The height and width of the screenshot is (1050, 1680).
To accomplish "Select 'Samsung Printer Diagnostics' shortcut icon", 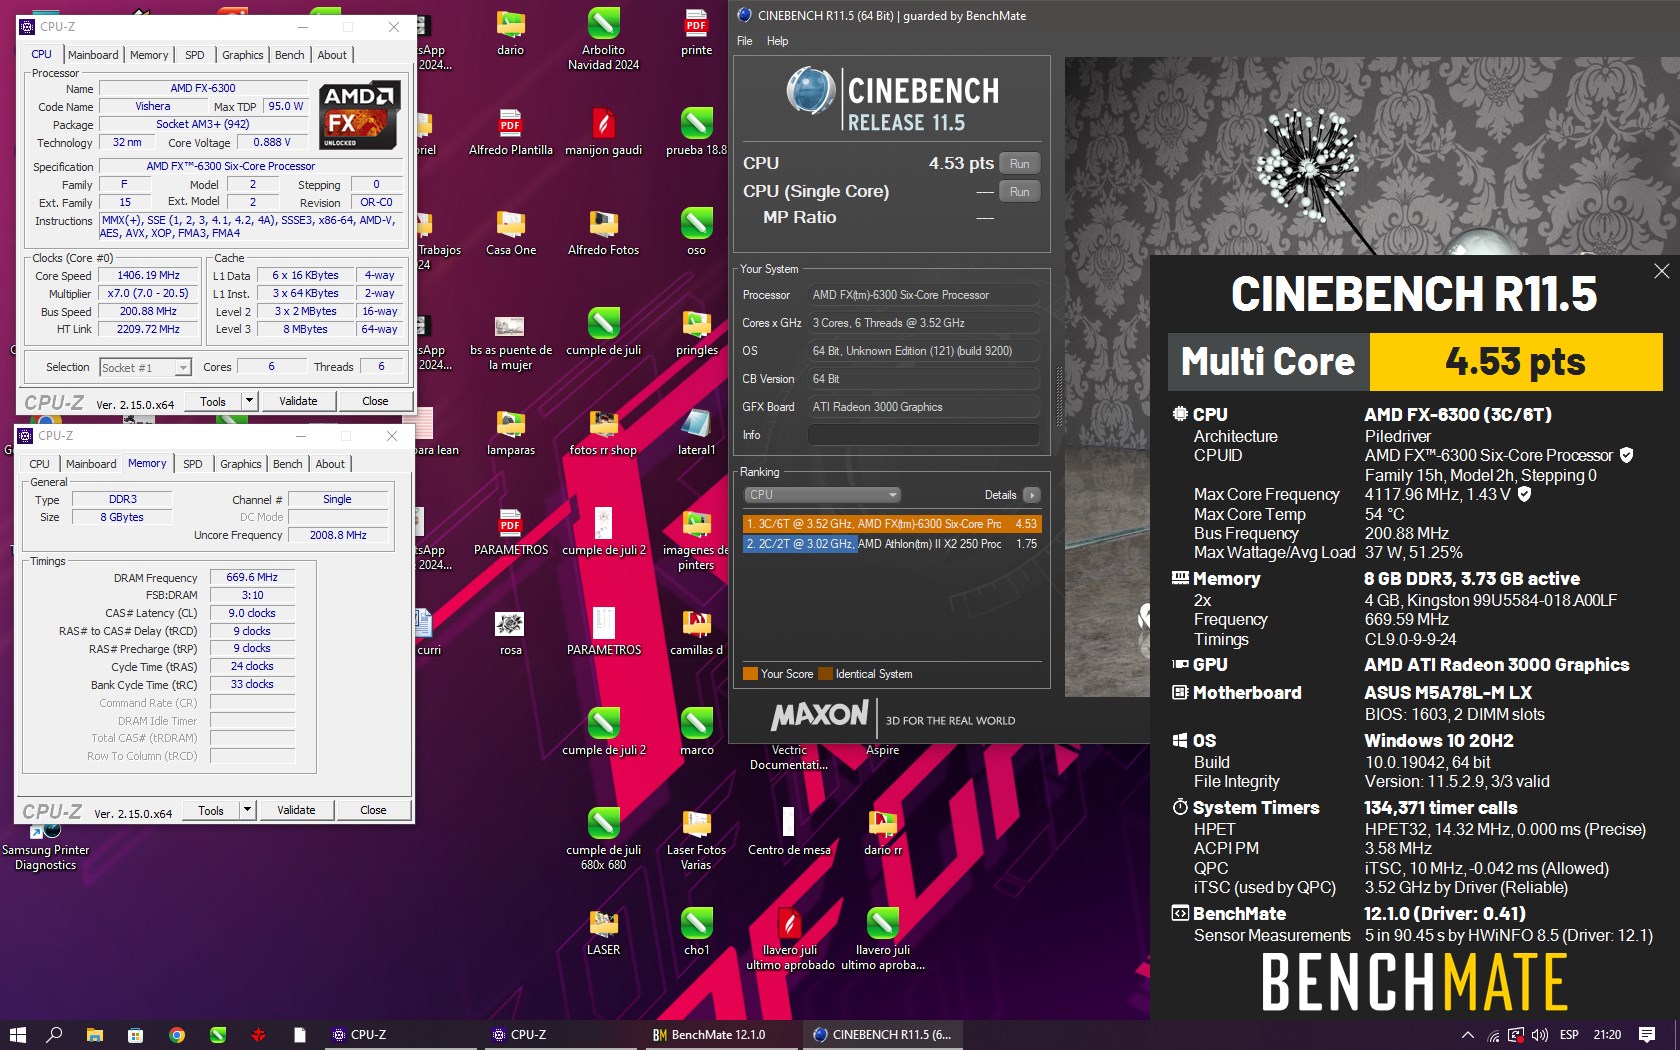I will [45, 846].
